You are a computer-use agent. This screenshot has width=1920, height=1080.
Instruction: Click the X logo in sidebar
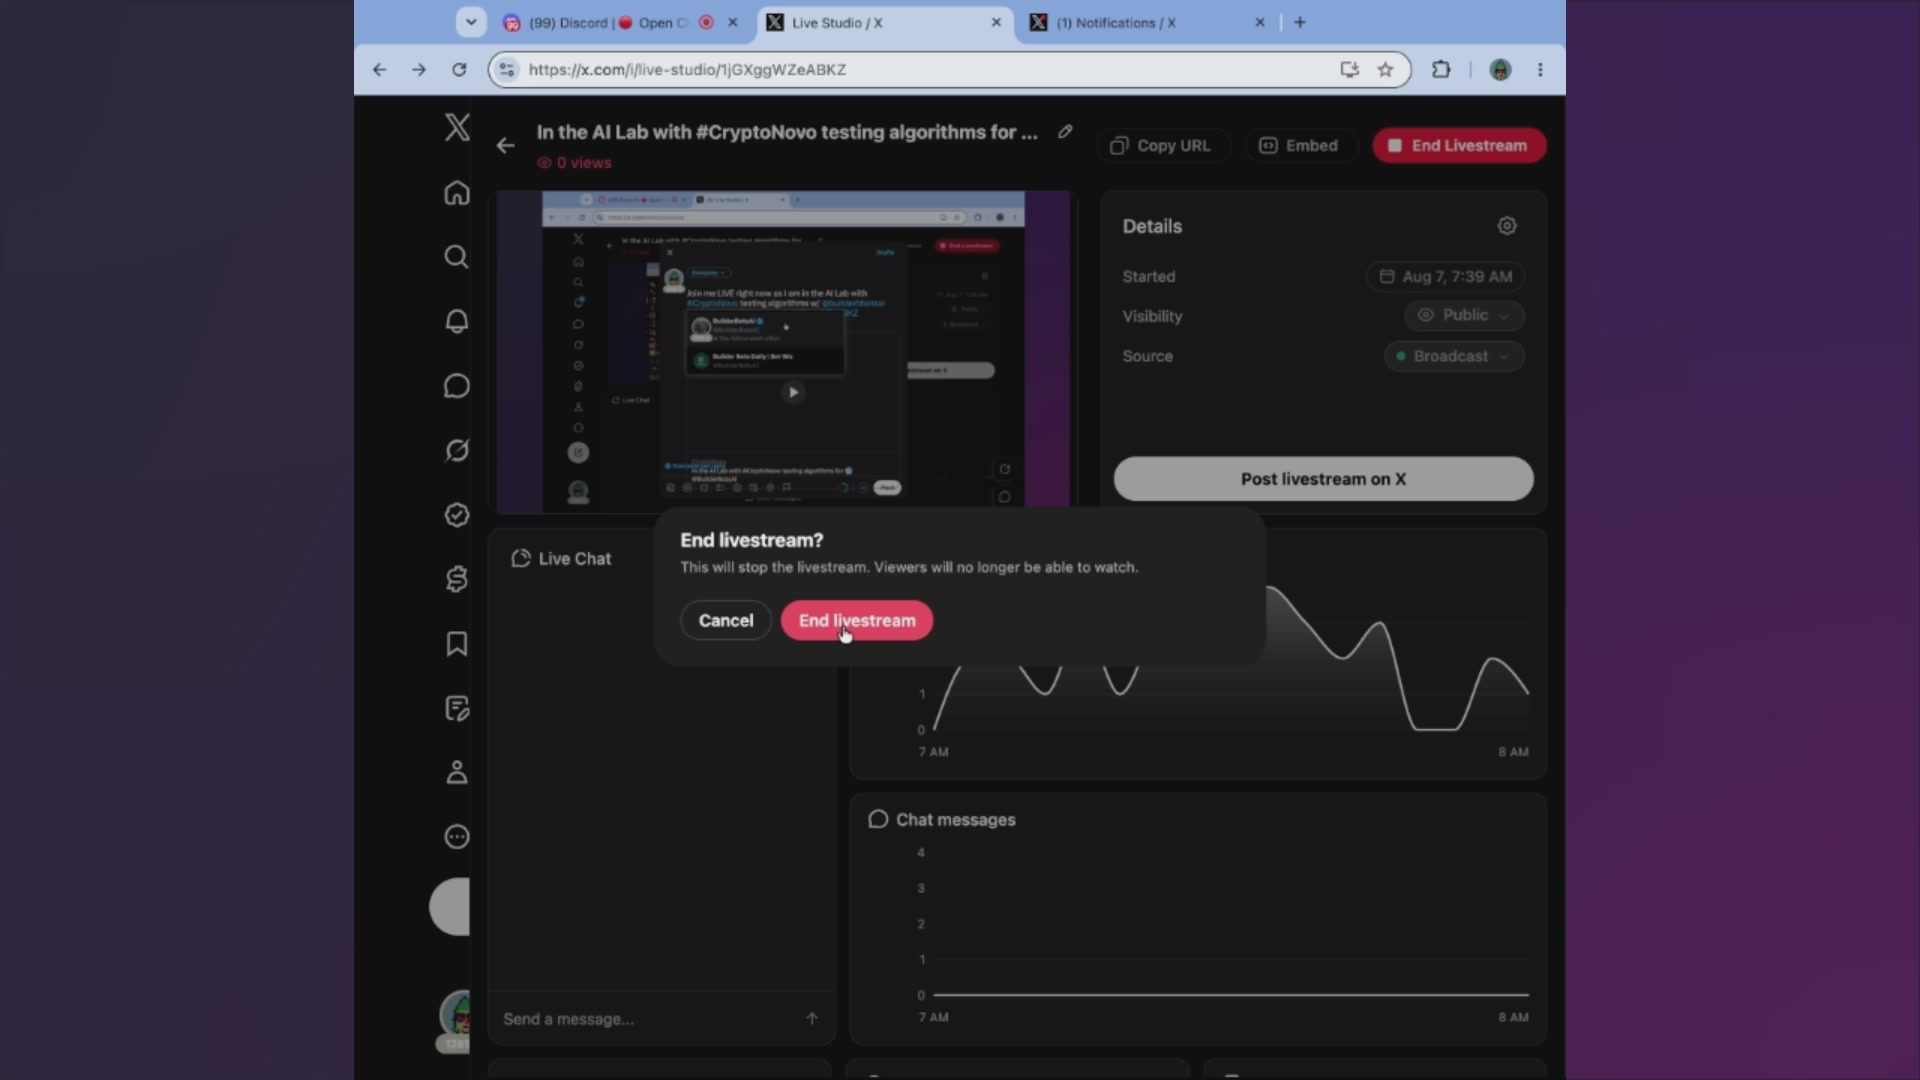457,127
